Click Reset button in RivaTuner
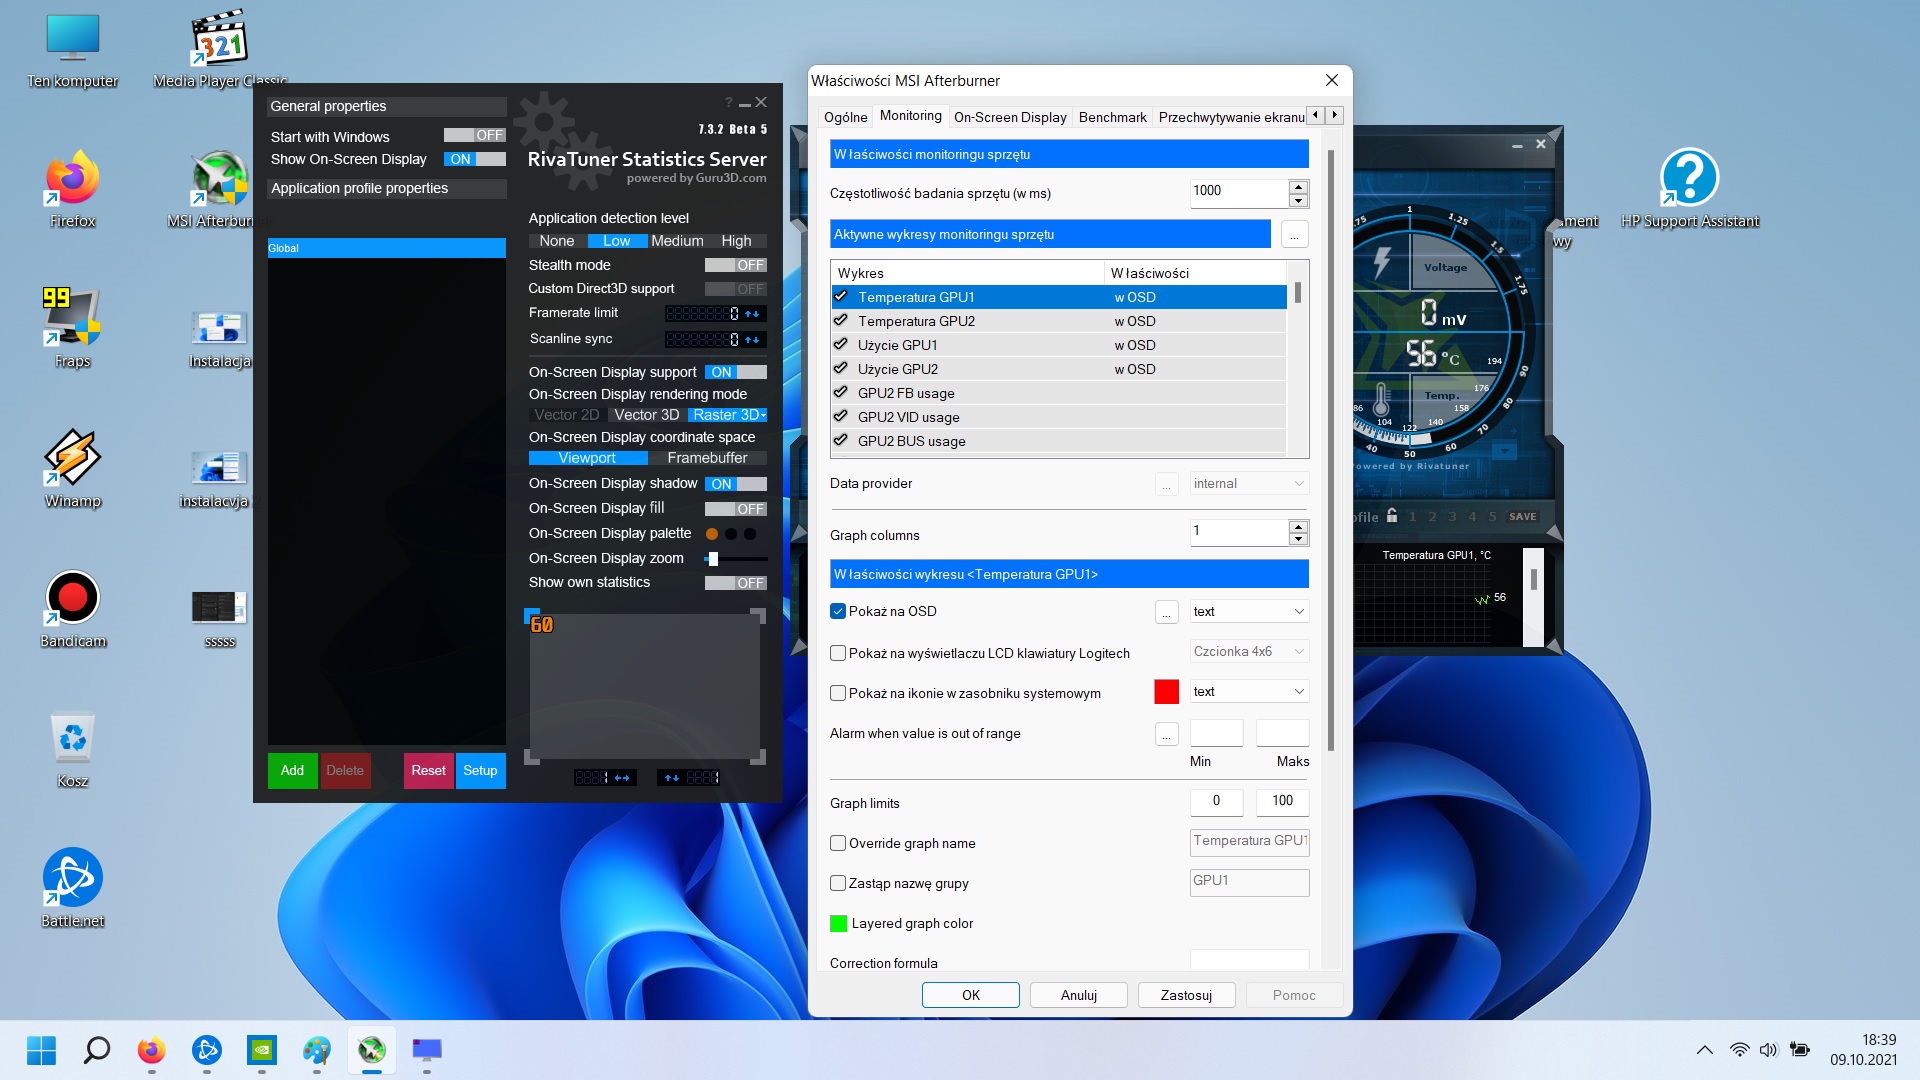Viewport: 1920px width, 1080px height. click(428, 770)
